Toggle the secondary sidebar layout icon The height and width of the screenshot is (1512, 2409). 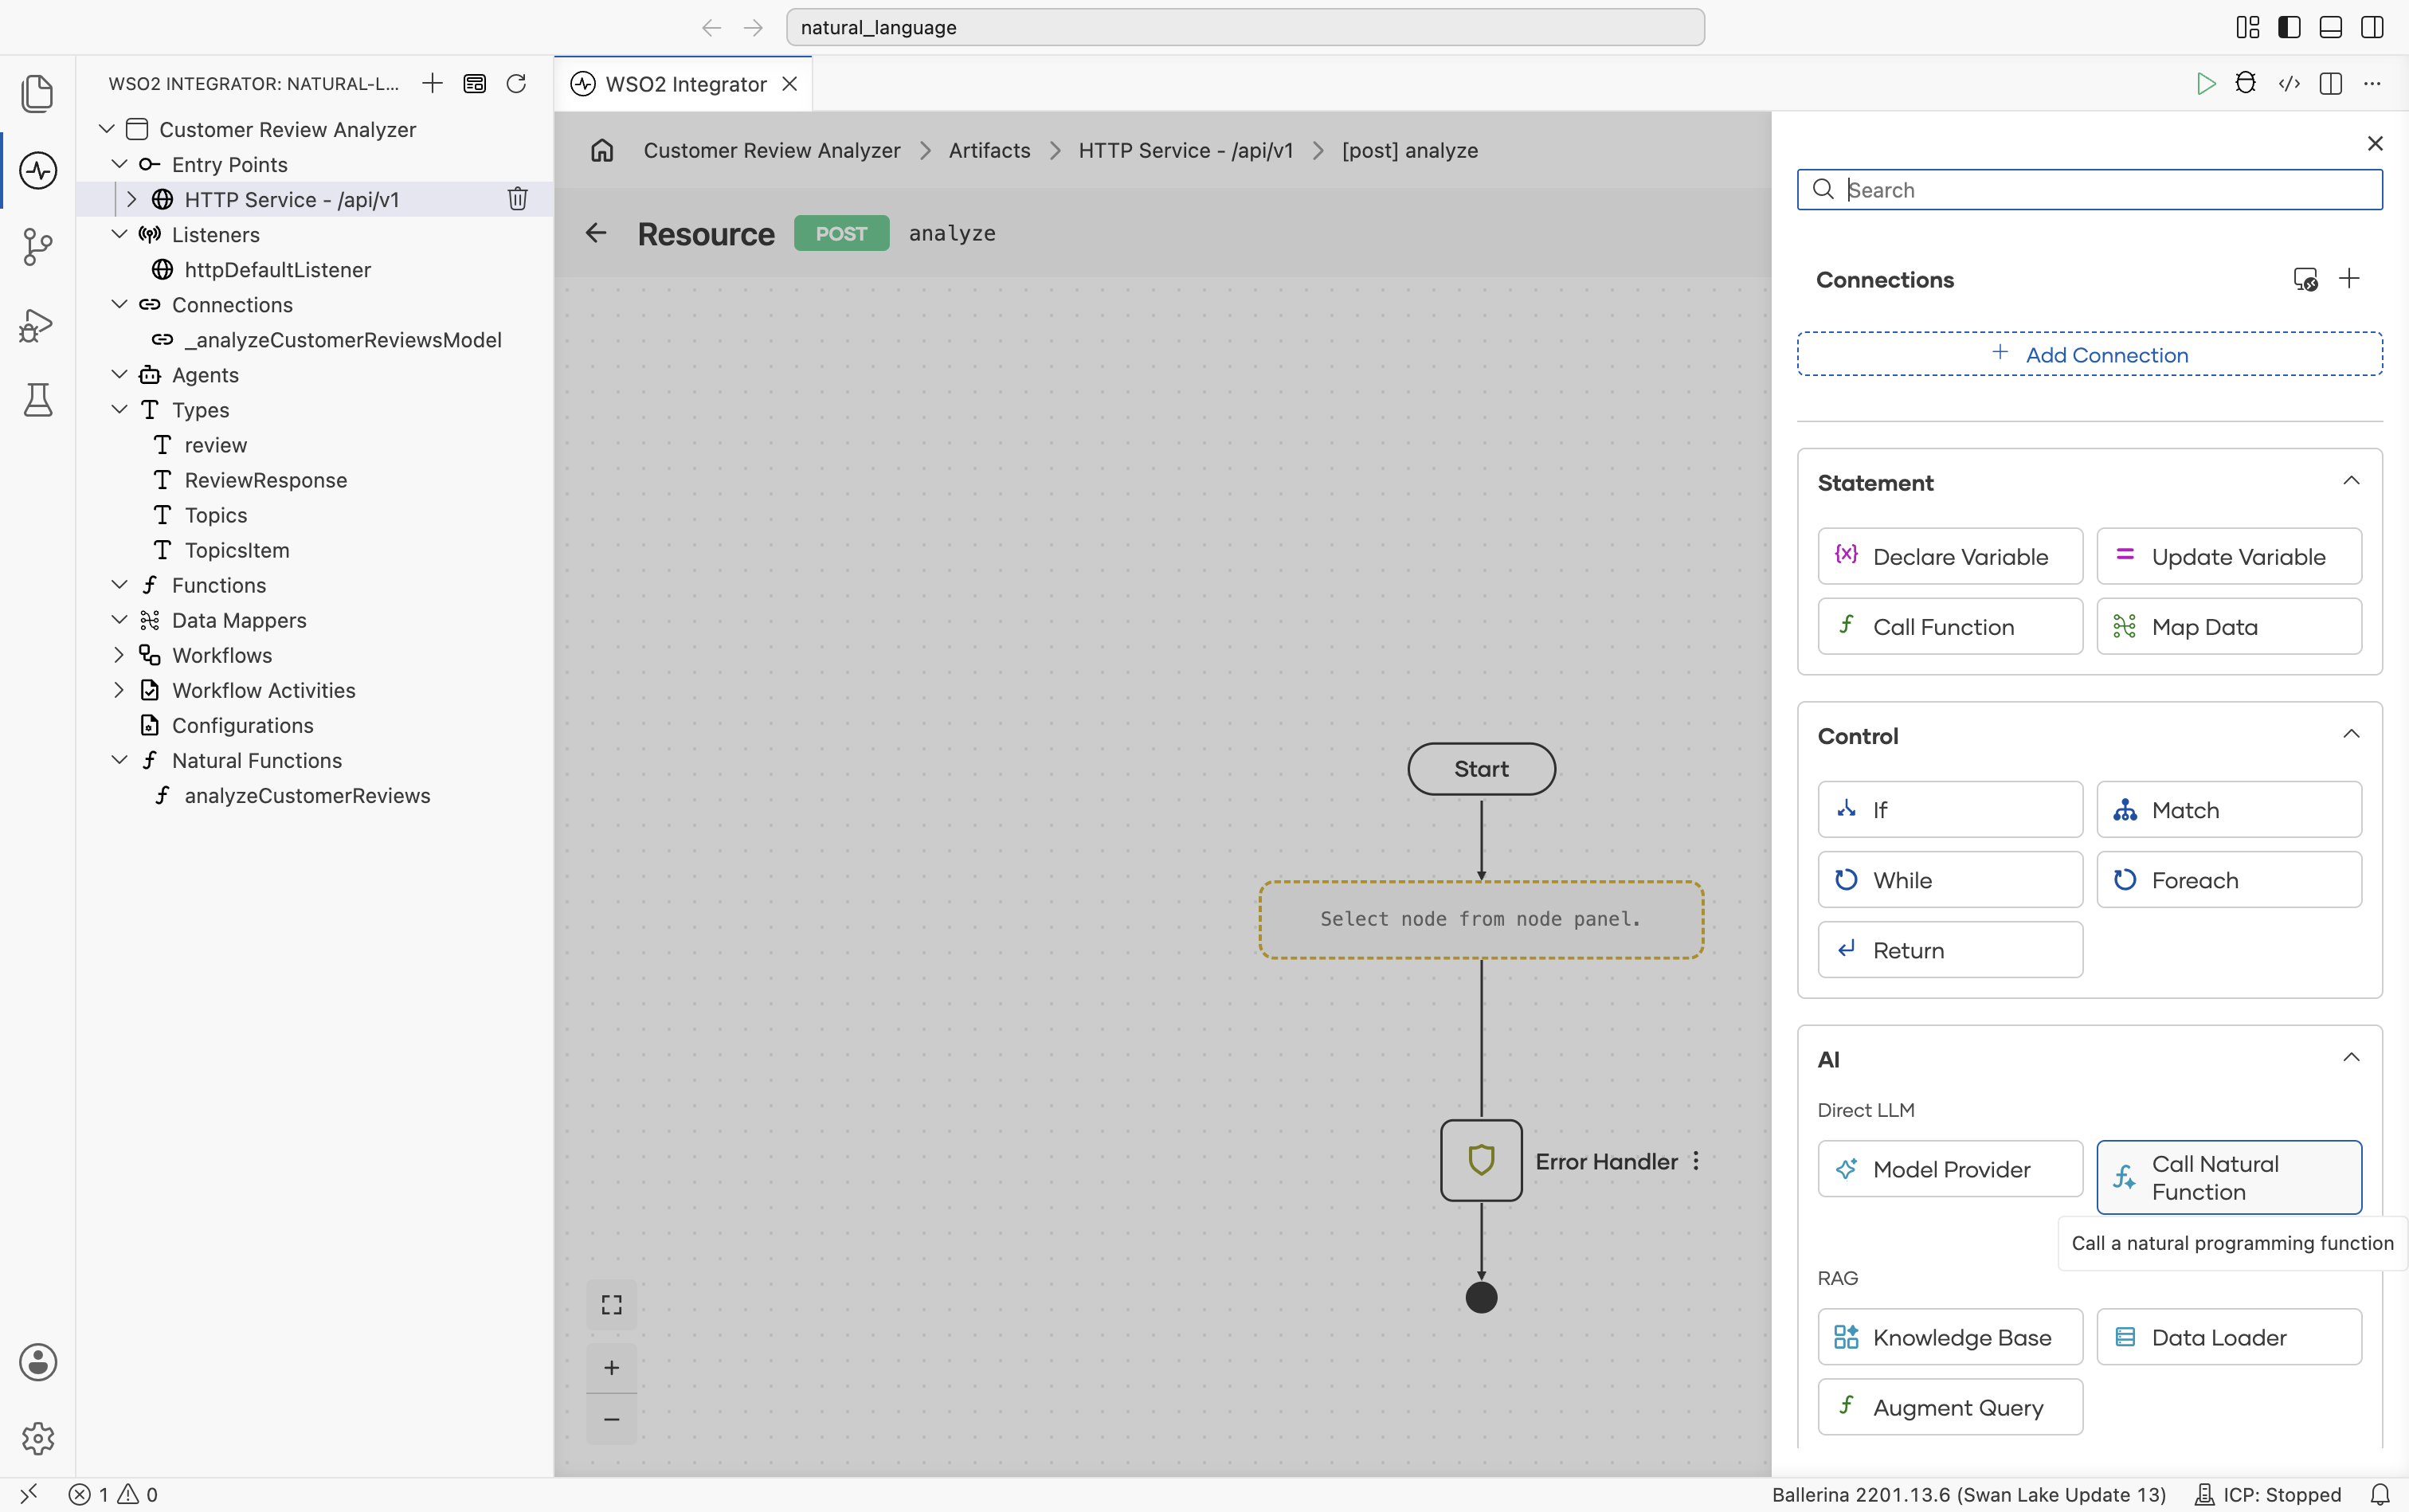point(2372,27)
